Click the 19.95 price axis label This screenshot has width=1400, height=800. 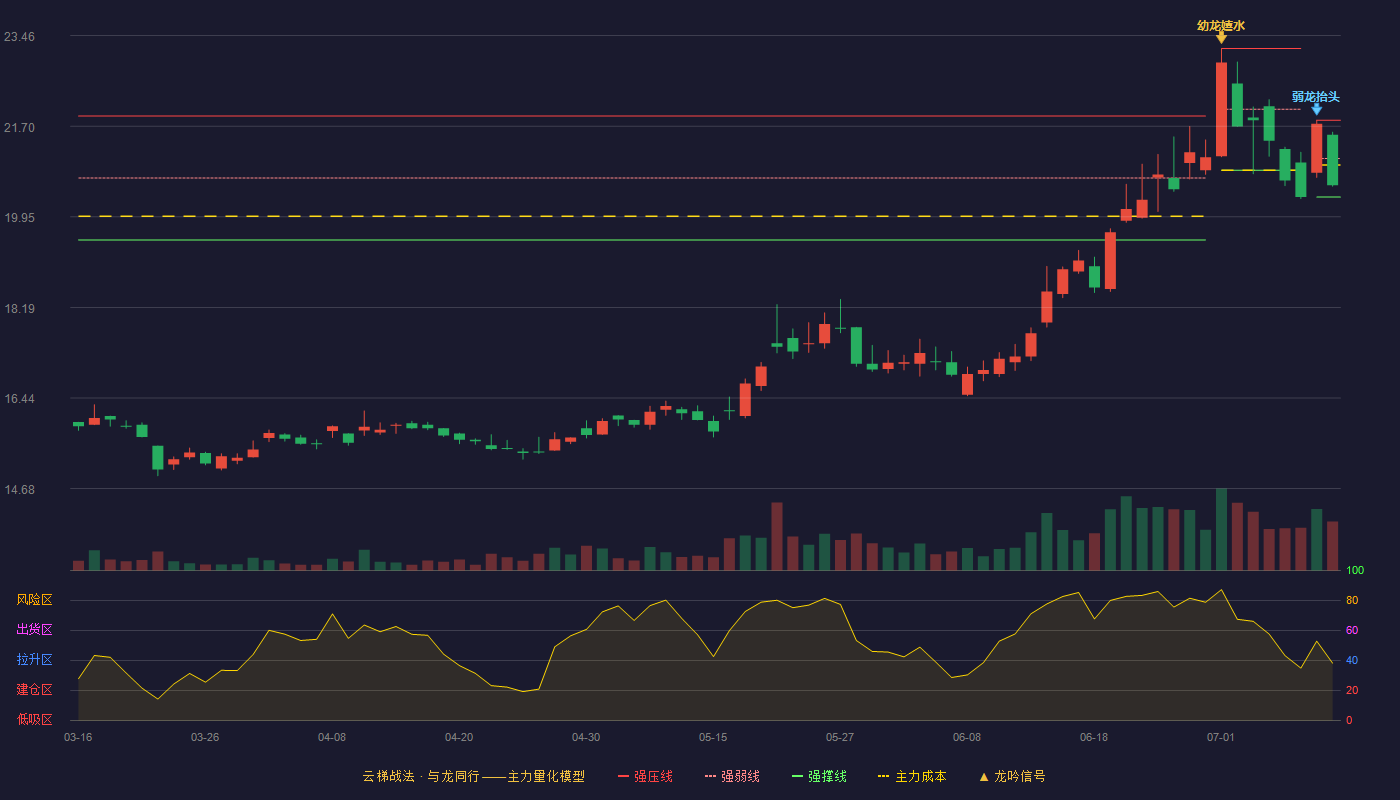19,218
